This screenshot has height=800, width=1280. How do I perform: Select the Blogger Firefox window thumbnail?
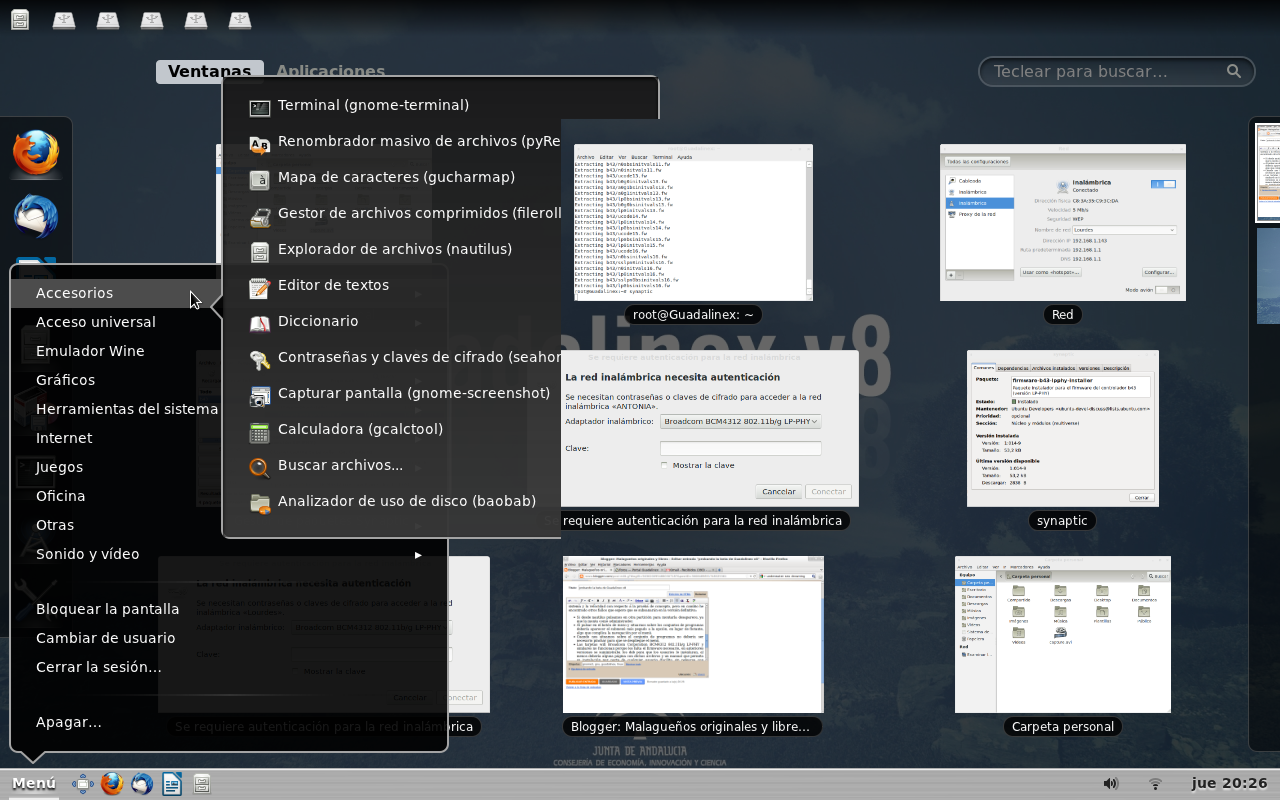693,634
